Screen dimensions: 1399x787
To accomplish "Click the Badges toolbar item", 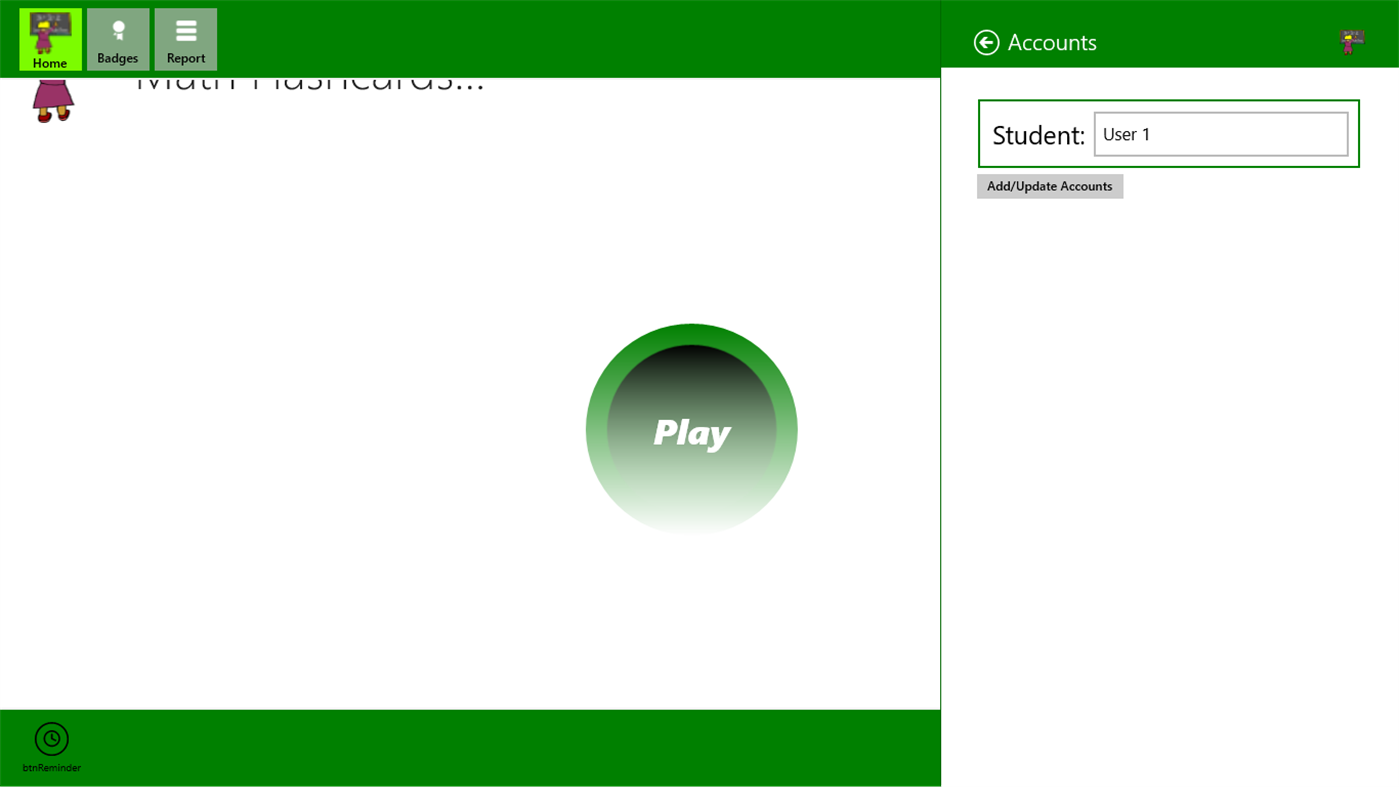I will (117, 38).
